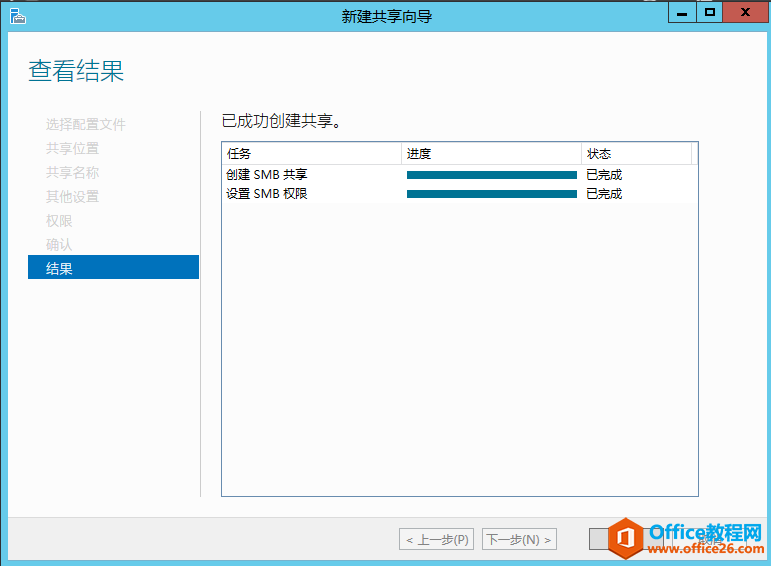Go to the 共享位置 step

pyautogui.click(x=72, y=149)
